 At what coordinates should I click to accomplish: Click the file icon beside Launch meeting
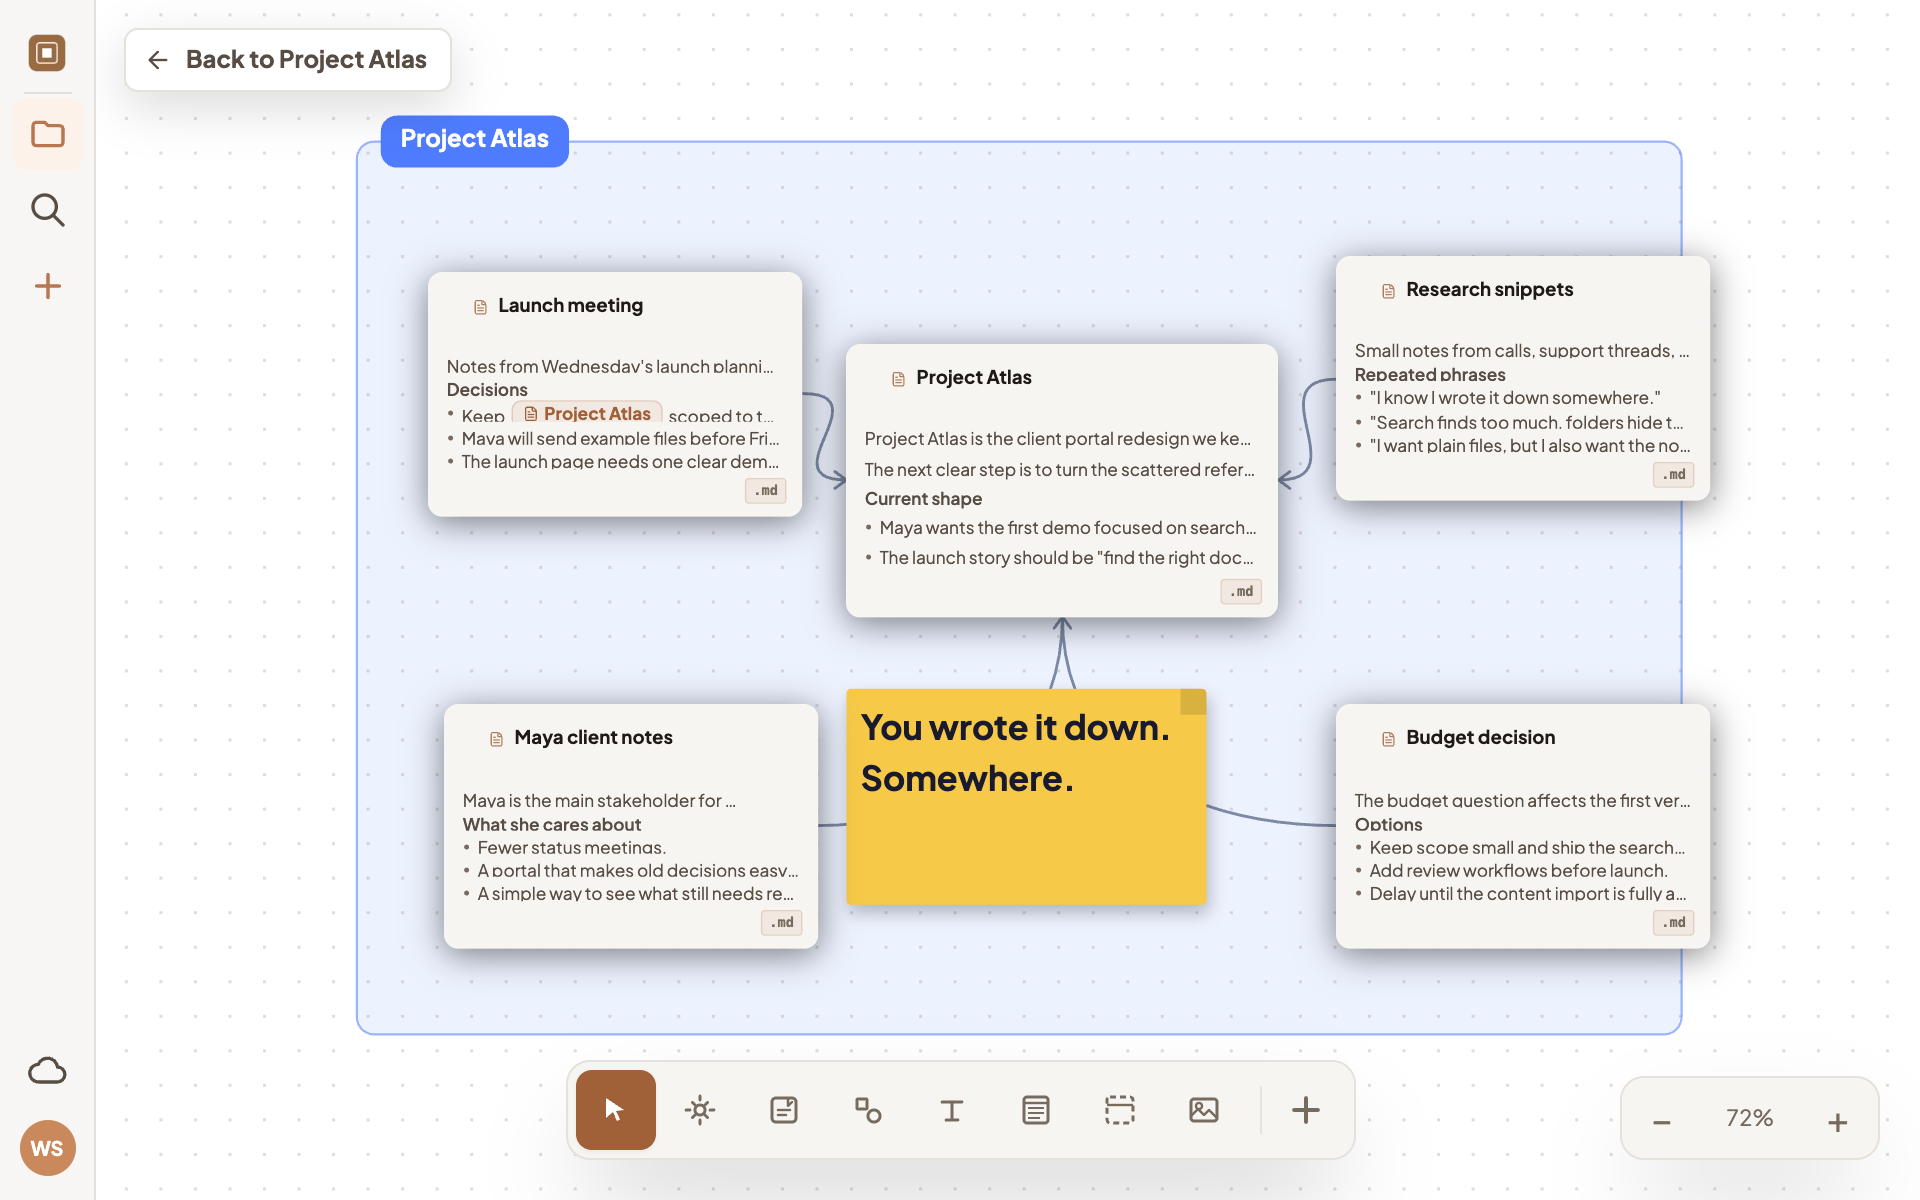(481, 307)
